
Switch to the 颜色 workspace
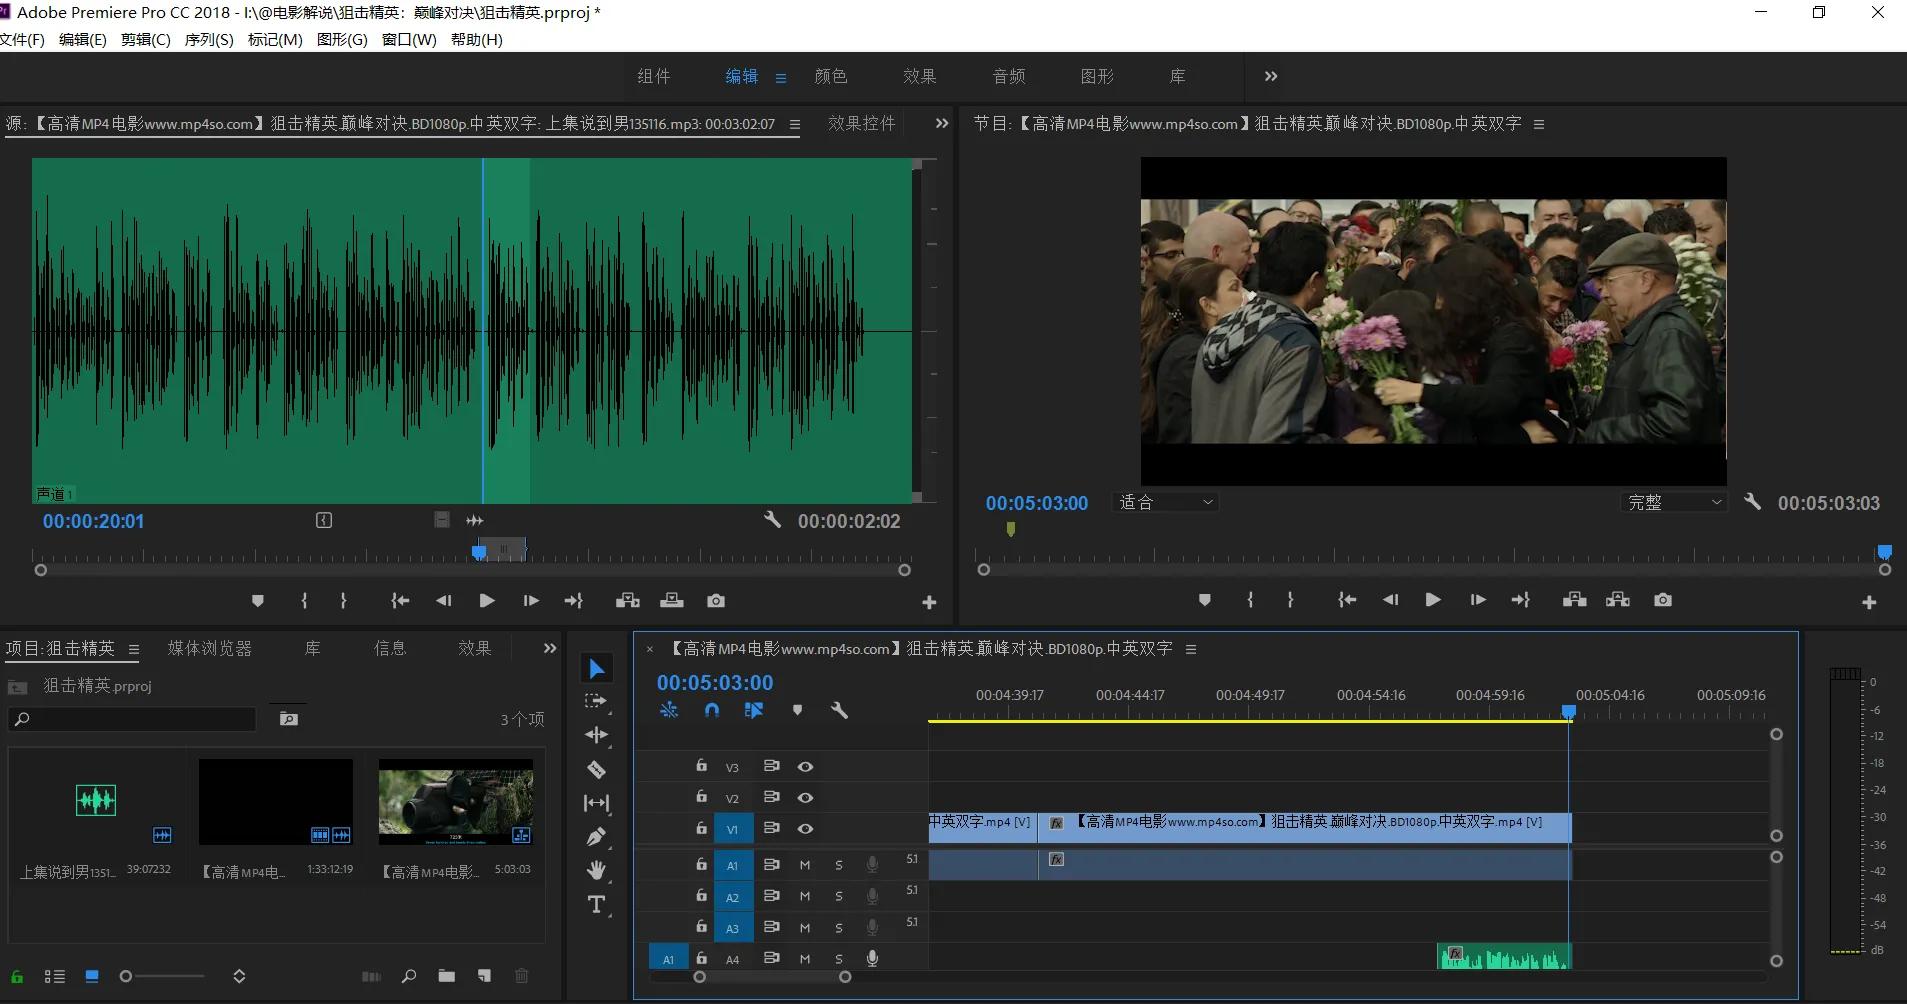tap(831, 76)
